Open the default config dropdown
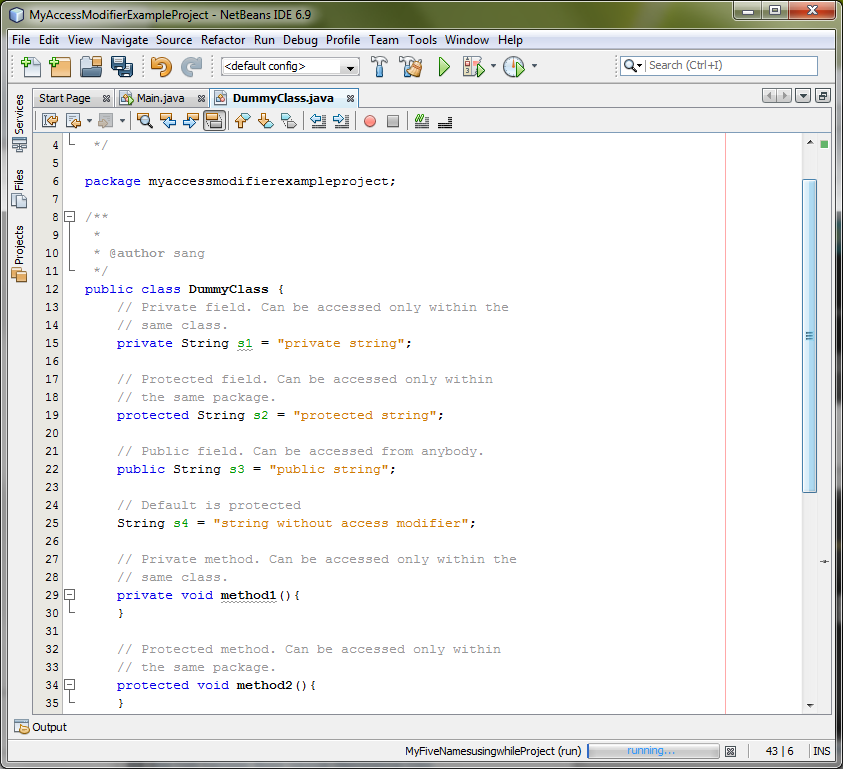This screenshot has width=843, height=769. pyautogui.click(x=349, y=67)
